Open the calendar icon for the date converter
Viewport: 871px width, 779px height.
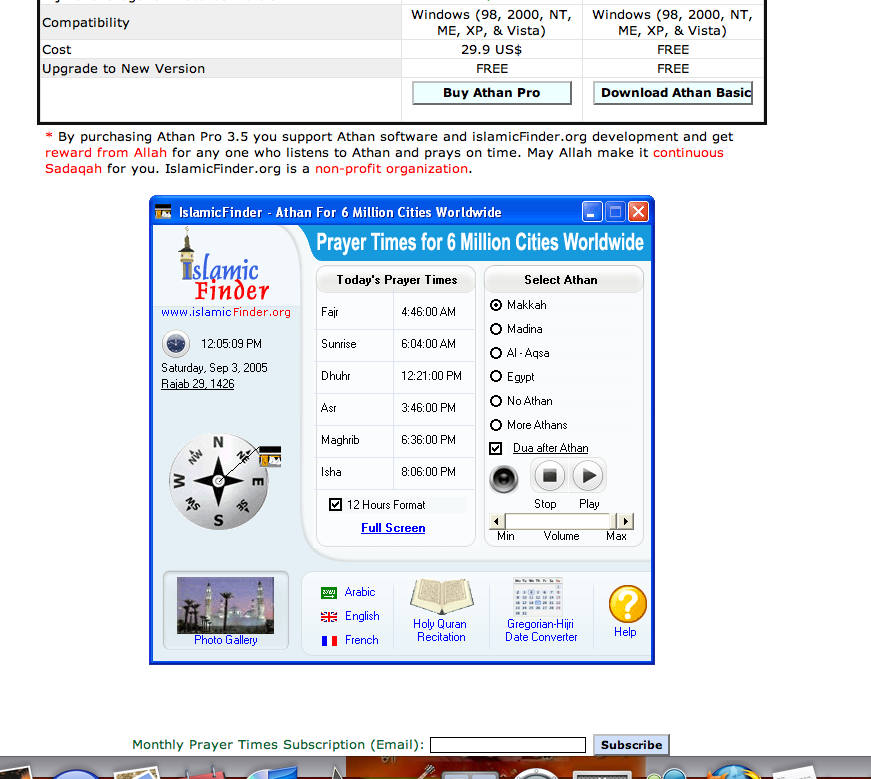pos(538,597)
